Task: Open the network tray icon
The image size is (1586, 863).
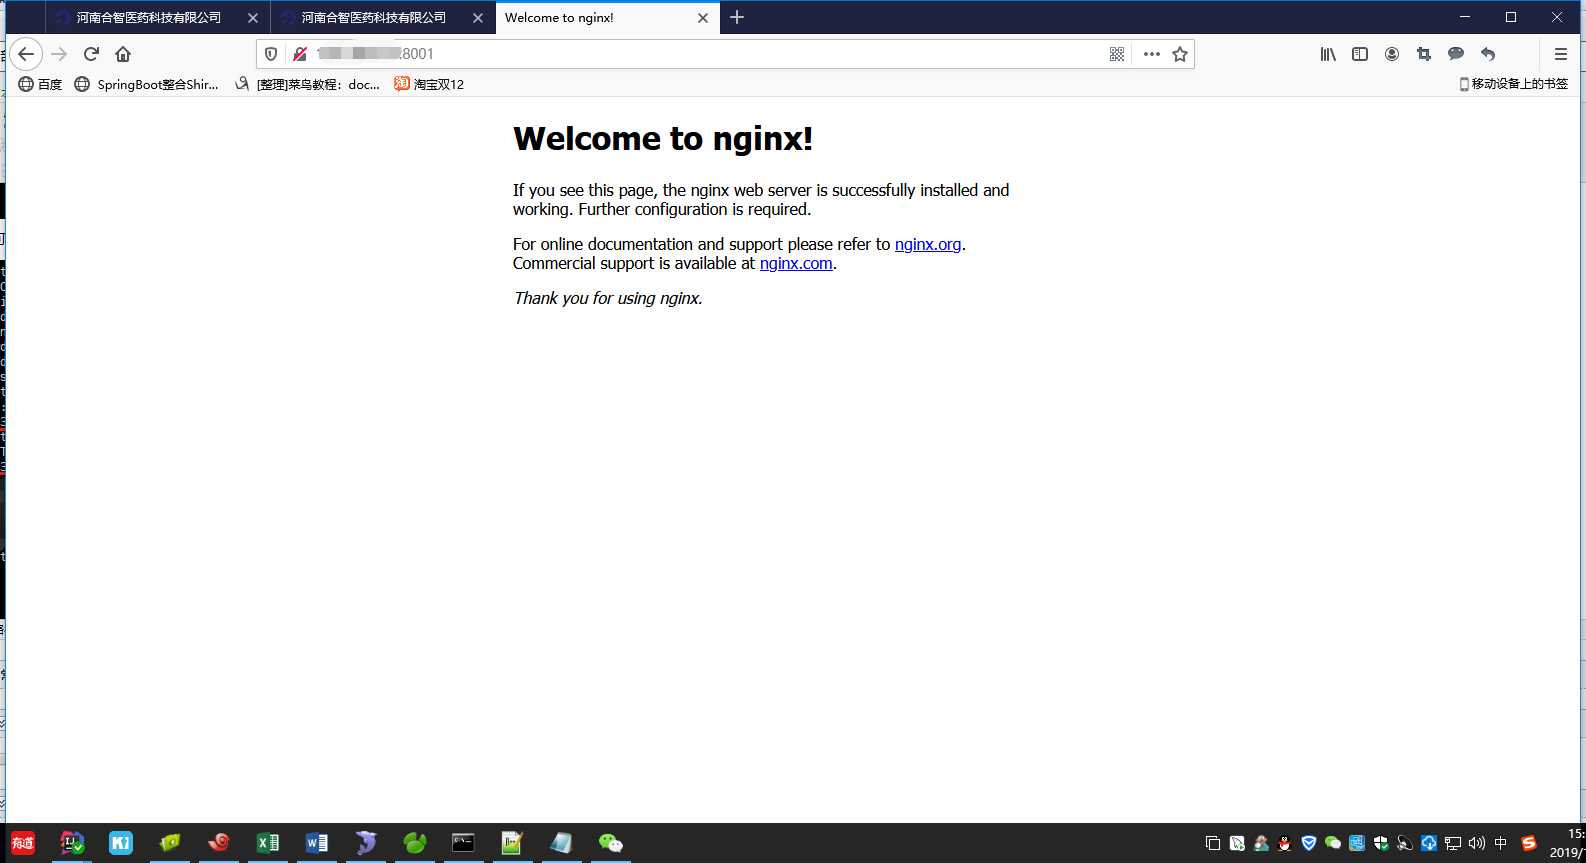Action: tap(1453, 843)
